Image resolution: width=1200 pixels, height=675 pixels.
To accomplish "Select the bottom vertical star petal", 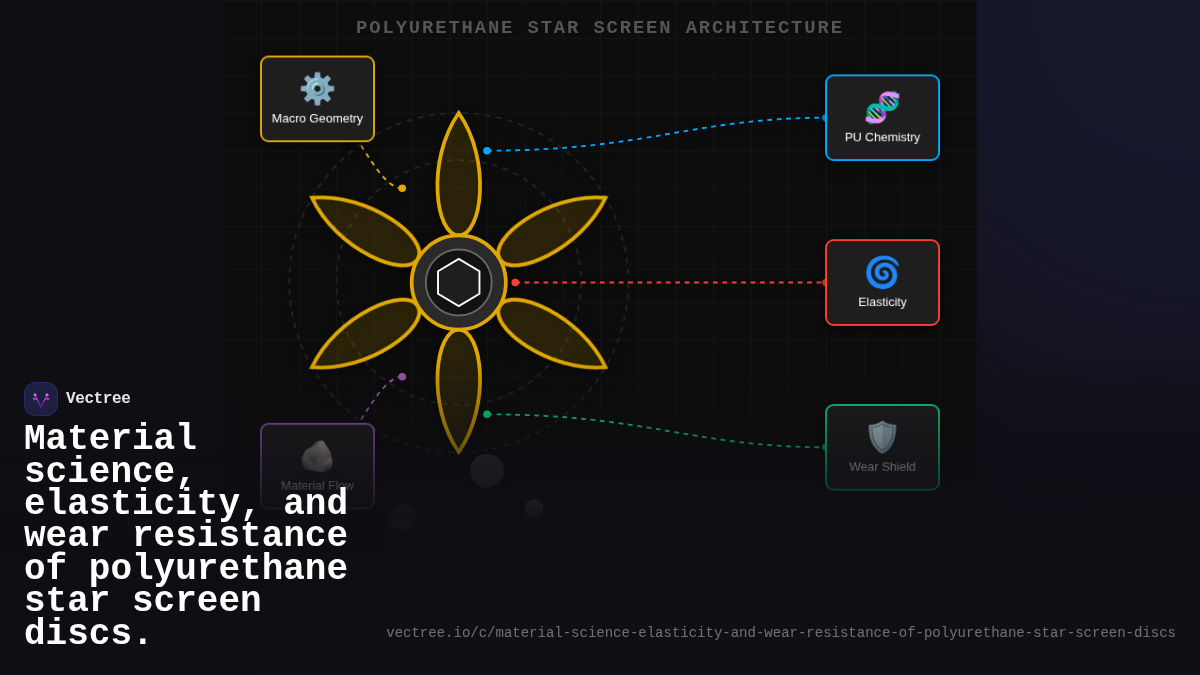I will click(x=459, y=390).
